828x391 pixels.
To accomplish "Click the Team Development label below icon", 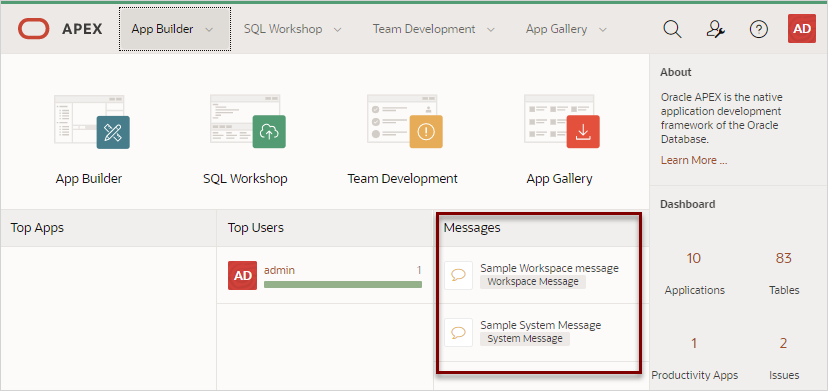I will coord(402,179).
